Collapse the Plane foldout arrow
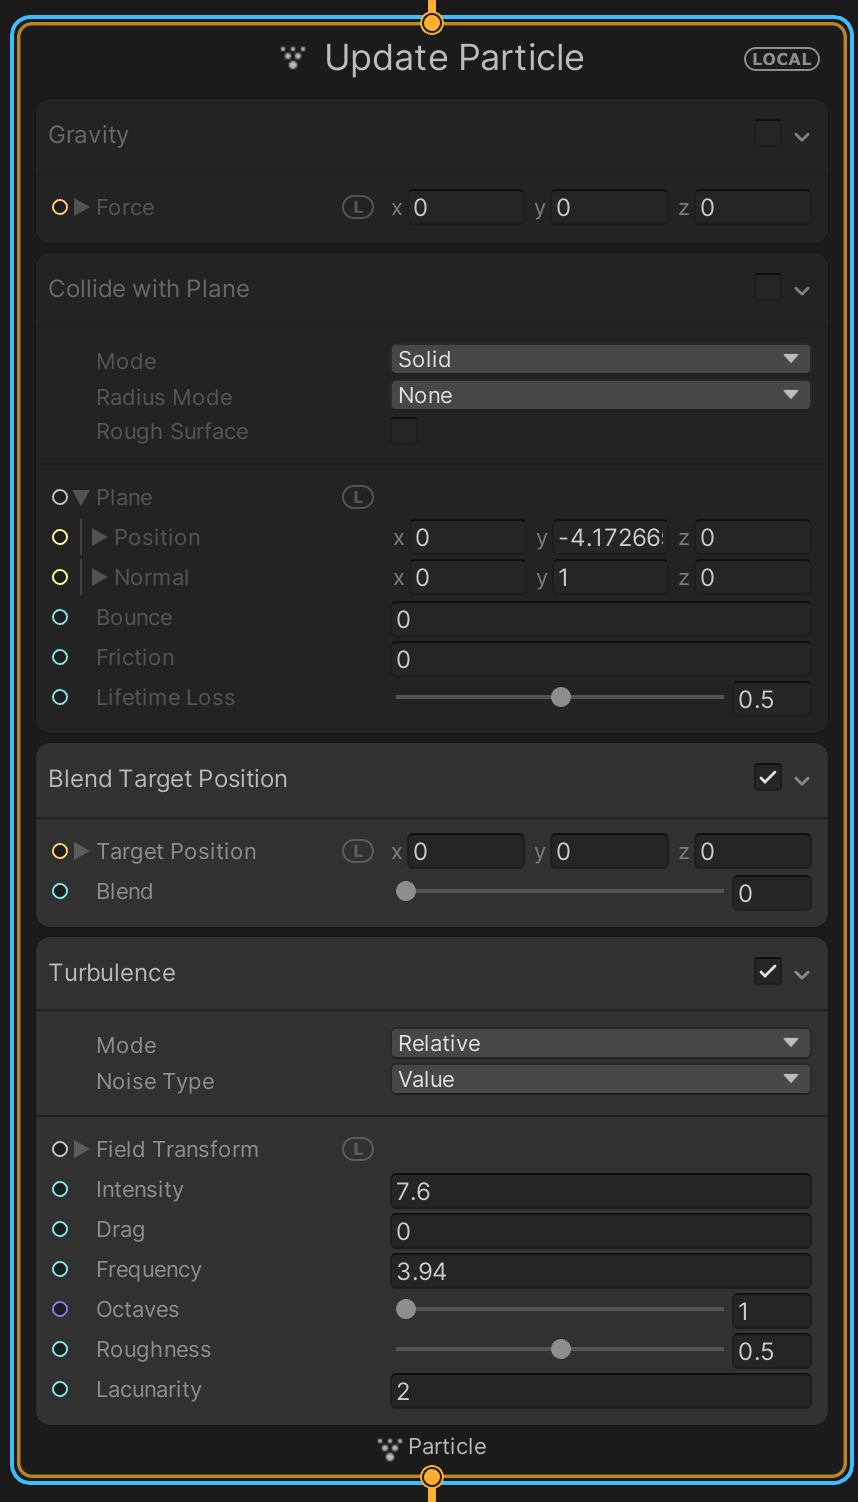This screenshot has width=858, height=1502. tap(82, 497)
